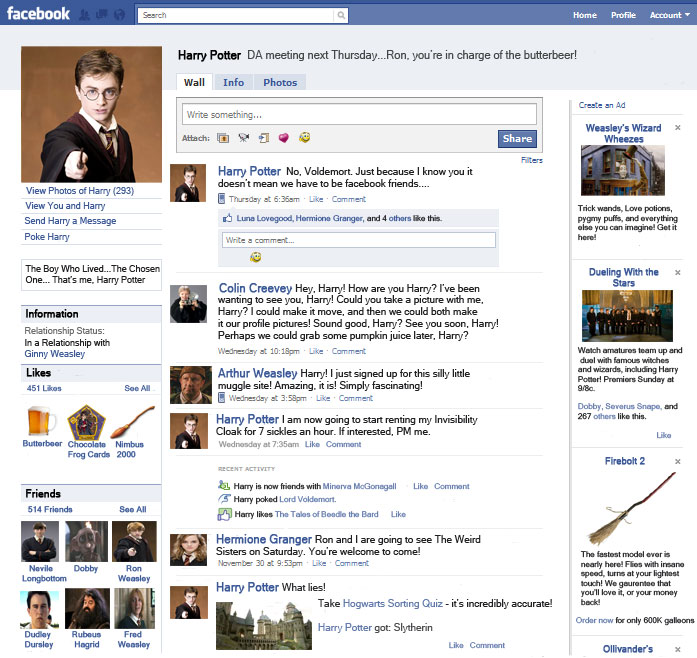Open the Filters link
The height and width of the screenshot is (658, 697).
(x=532, y=160)
